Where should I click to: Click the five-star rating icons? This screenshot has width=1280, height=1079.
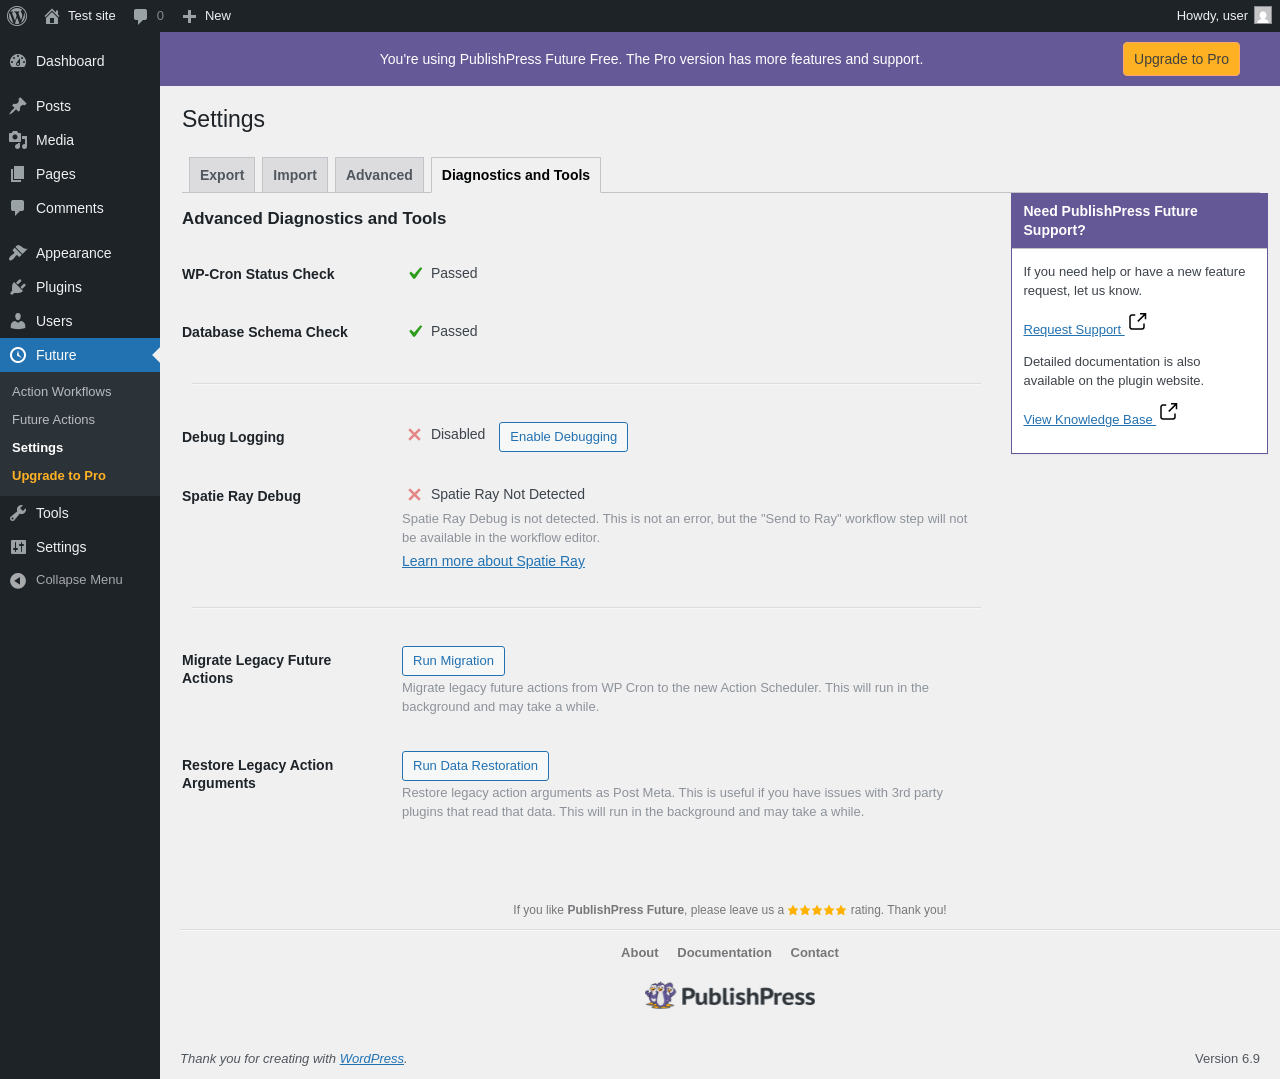click(817, 910)
